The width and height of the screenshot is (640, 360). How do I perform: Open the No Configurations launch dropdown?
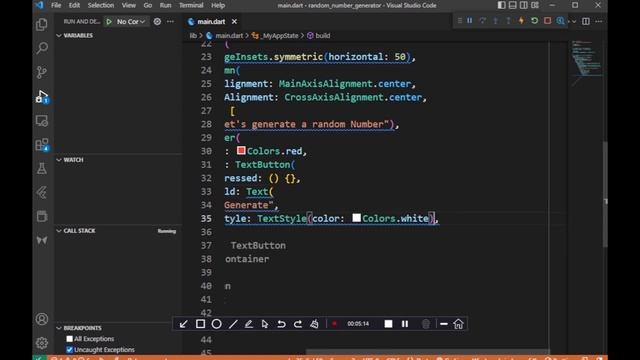click(x=131, y=22)
